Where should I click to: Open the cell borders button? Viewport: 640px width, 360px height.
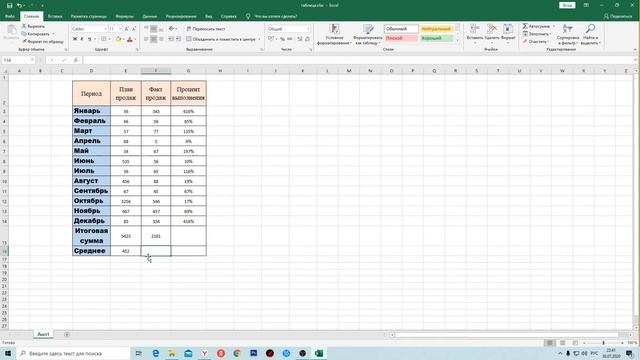(104, 39)
